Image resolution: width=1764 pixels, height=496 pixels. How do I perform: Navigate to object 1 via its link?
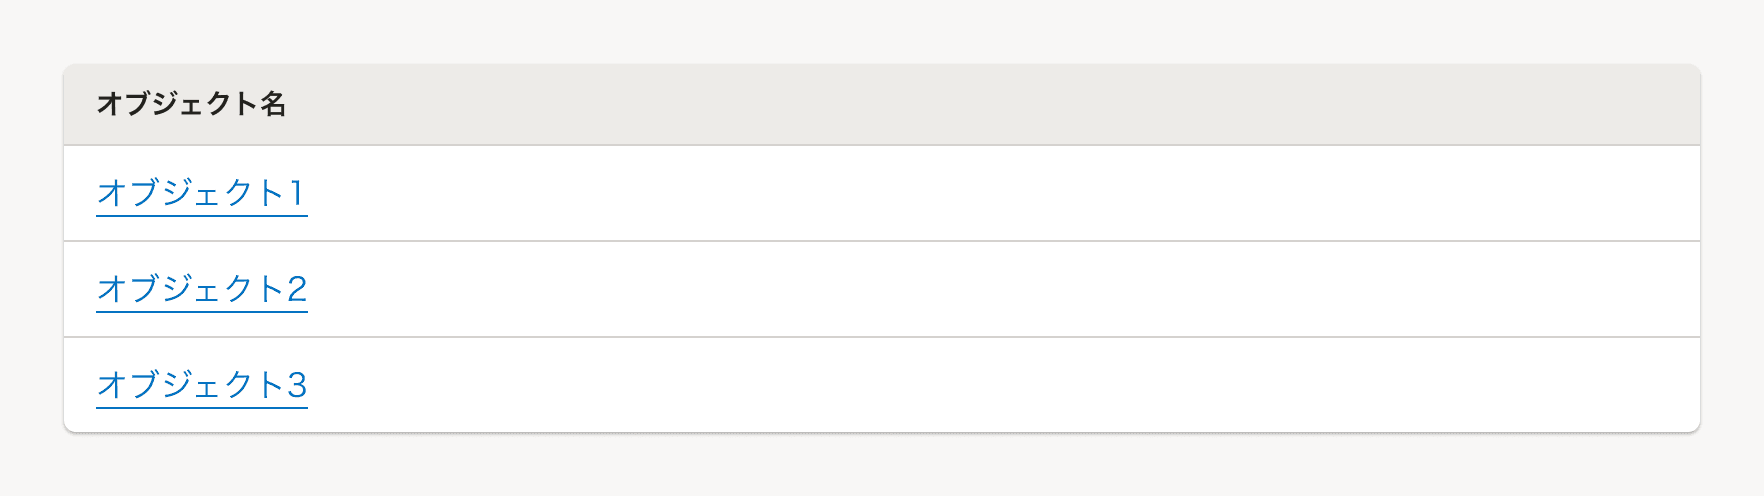[x=201, y=193]
